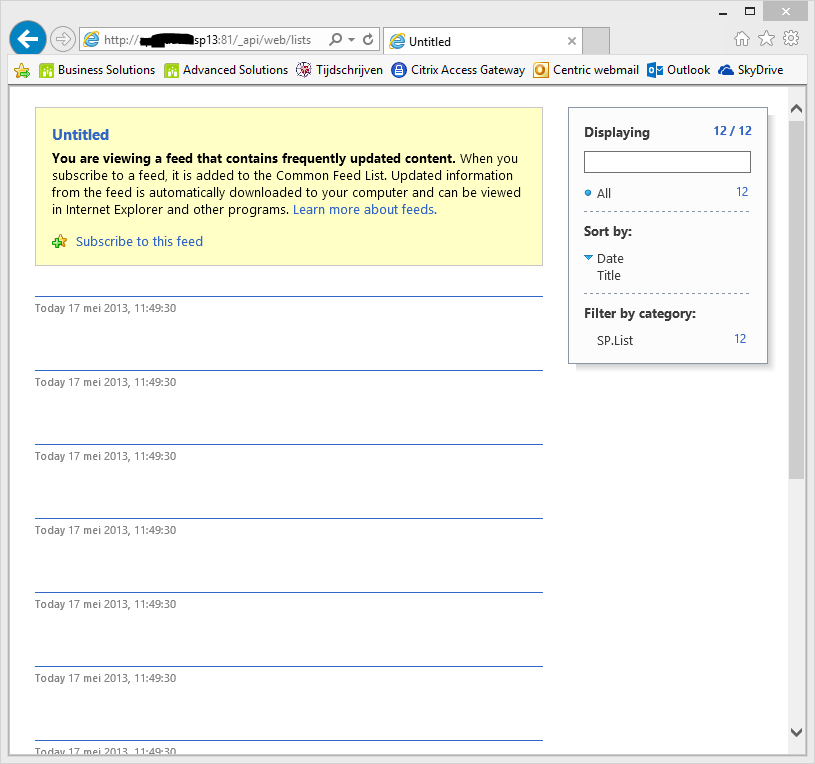Screen dimensions: 815x764
Task: Click the feed search input box
Action: point(667,162)
